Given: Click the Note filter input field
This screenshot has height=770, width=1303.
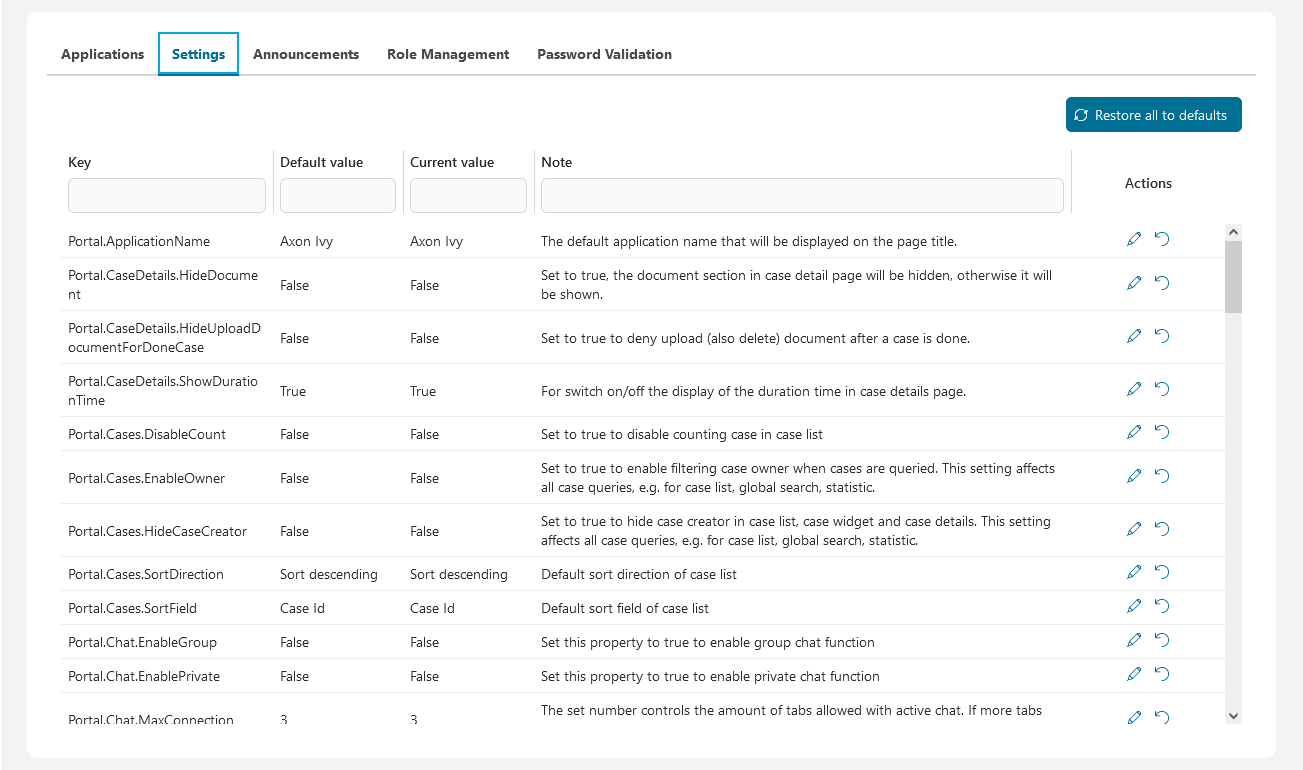Looking at the screenshot, I should (802, 196).
